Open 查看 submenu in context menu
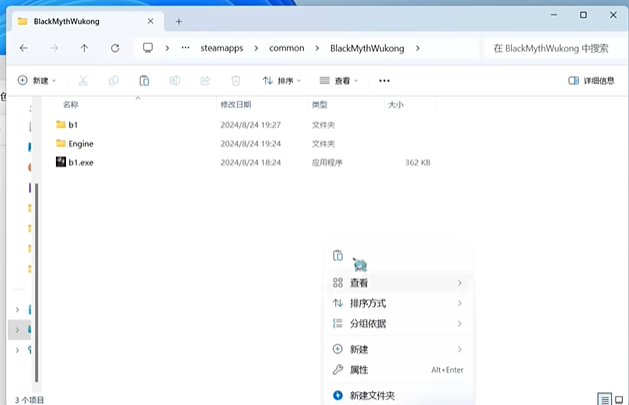This screenshot has width=629, height=405. coord(398,283)
